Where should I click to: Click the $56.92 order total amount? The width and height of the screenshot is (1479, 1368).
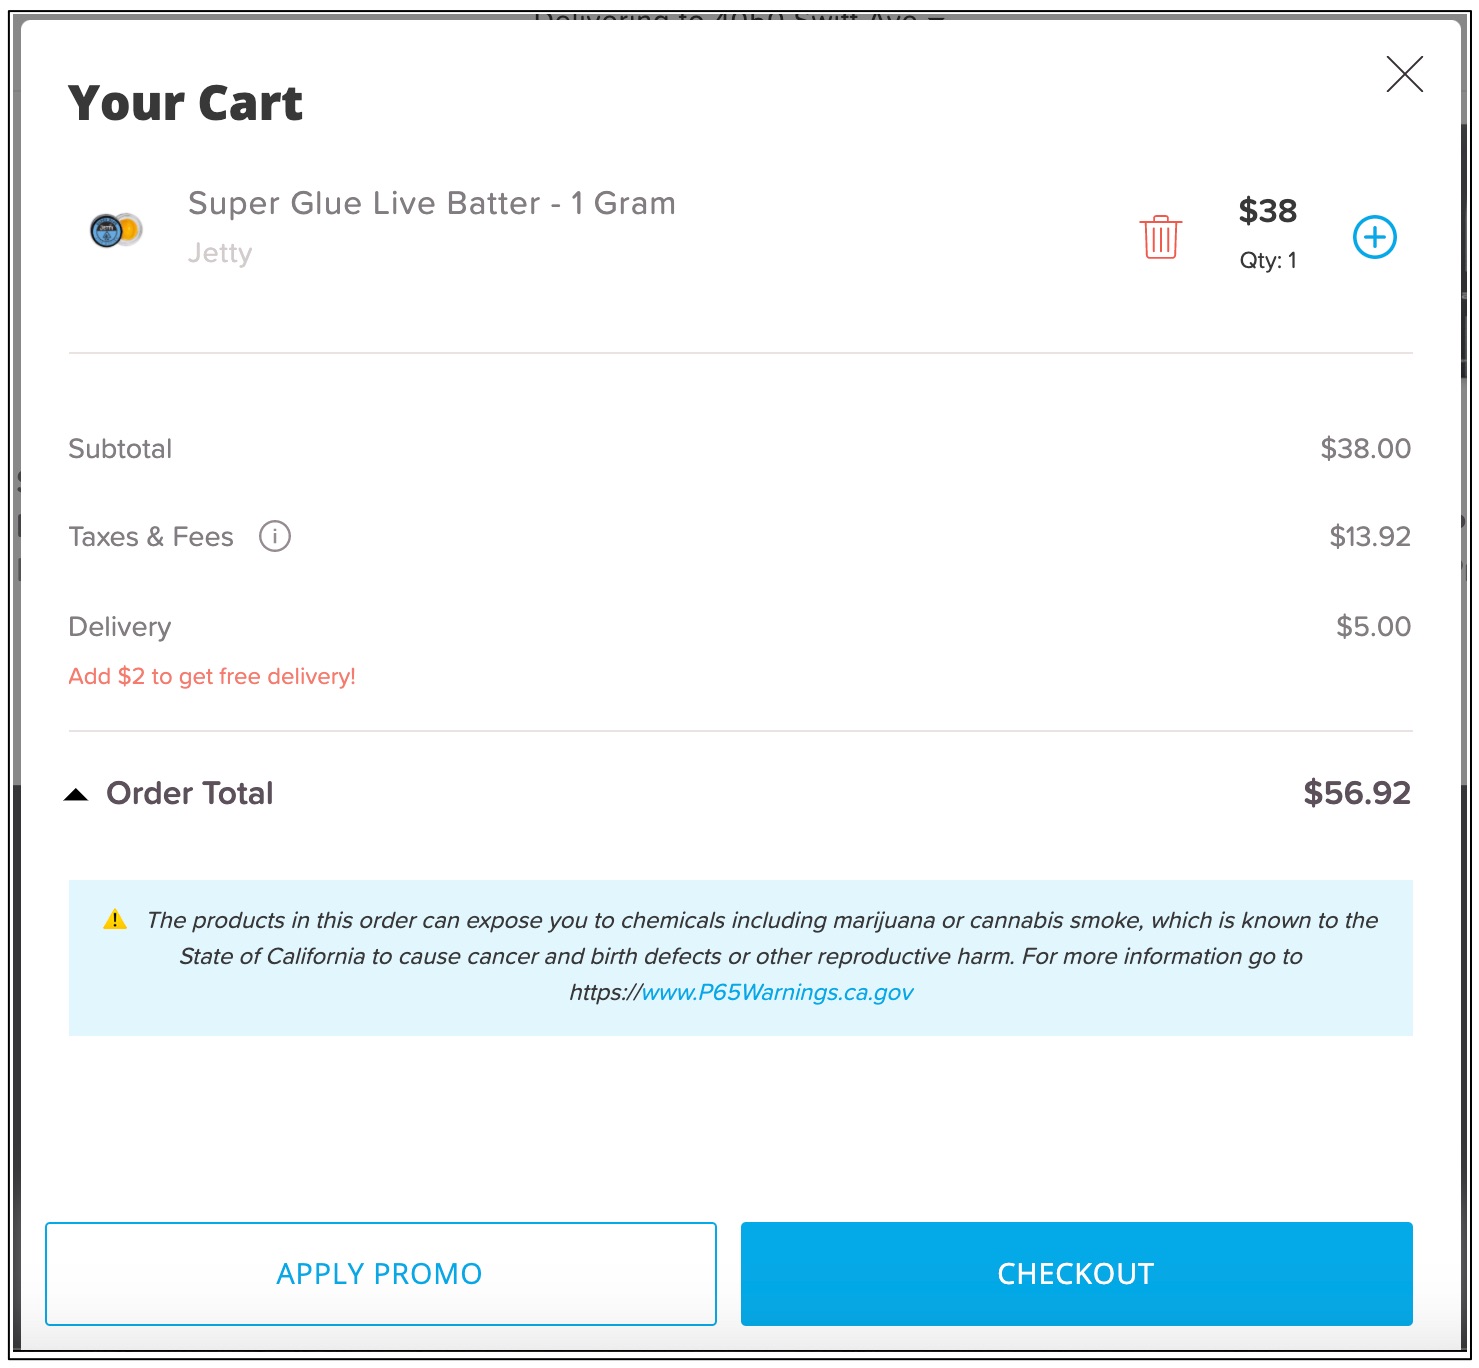(x=1357, y=793)
